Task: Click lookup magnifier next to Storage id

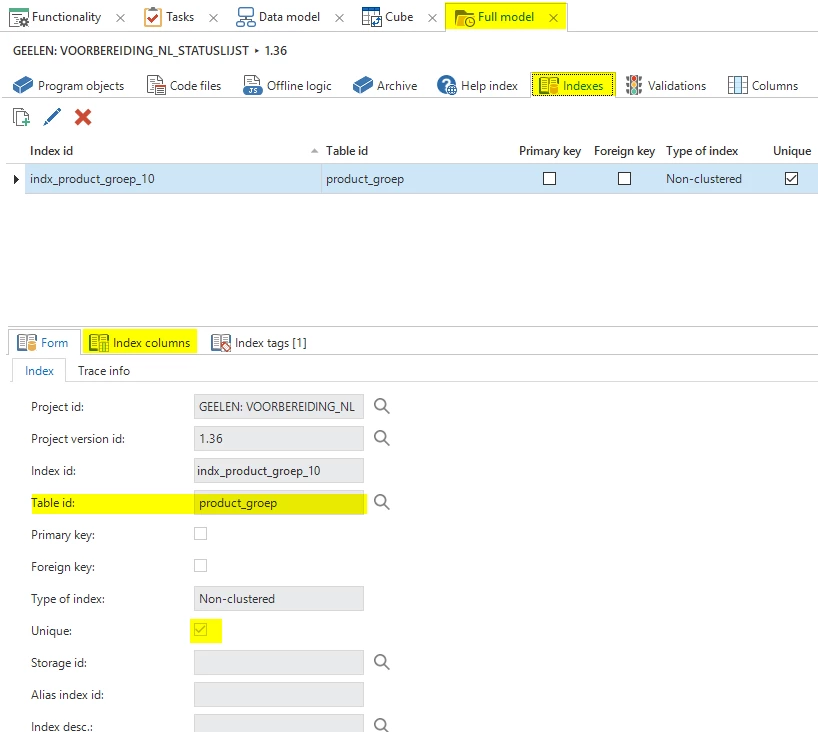Action: pos(382,662)
